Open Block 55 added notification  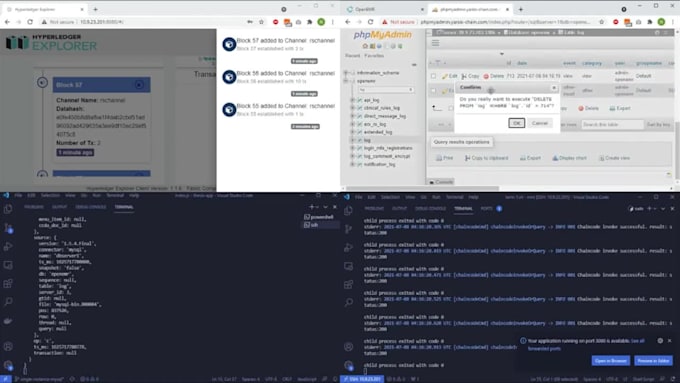click(278, 110)
